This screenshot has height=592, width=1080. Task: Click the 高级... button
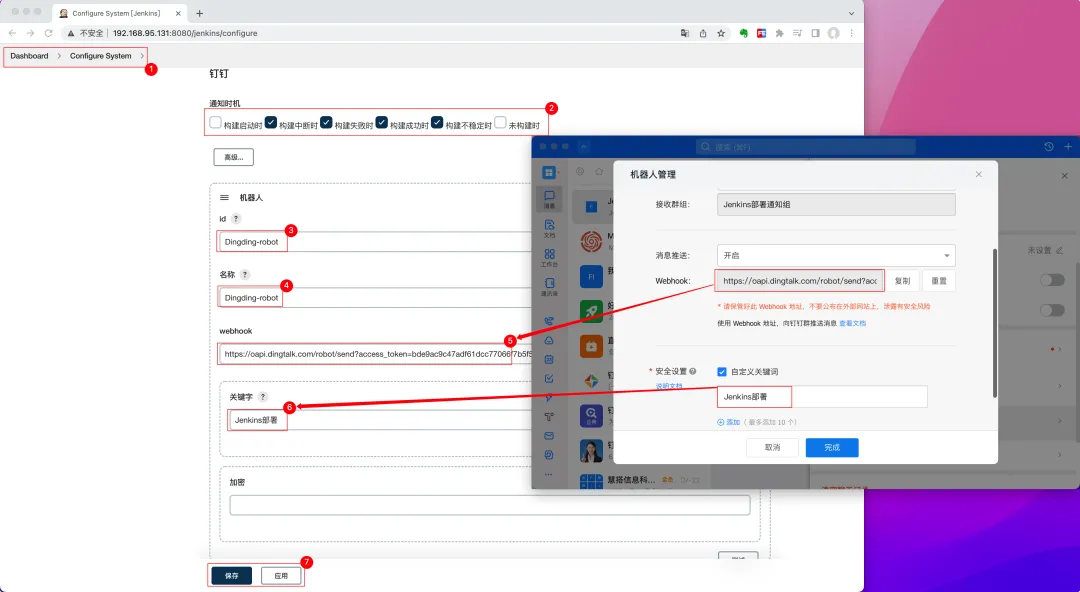coord(233,157)
